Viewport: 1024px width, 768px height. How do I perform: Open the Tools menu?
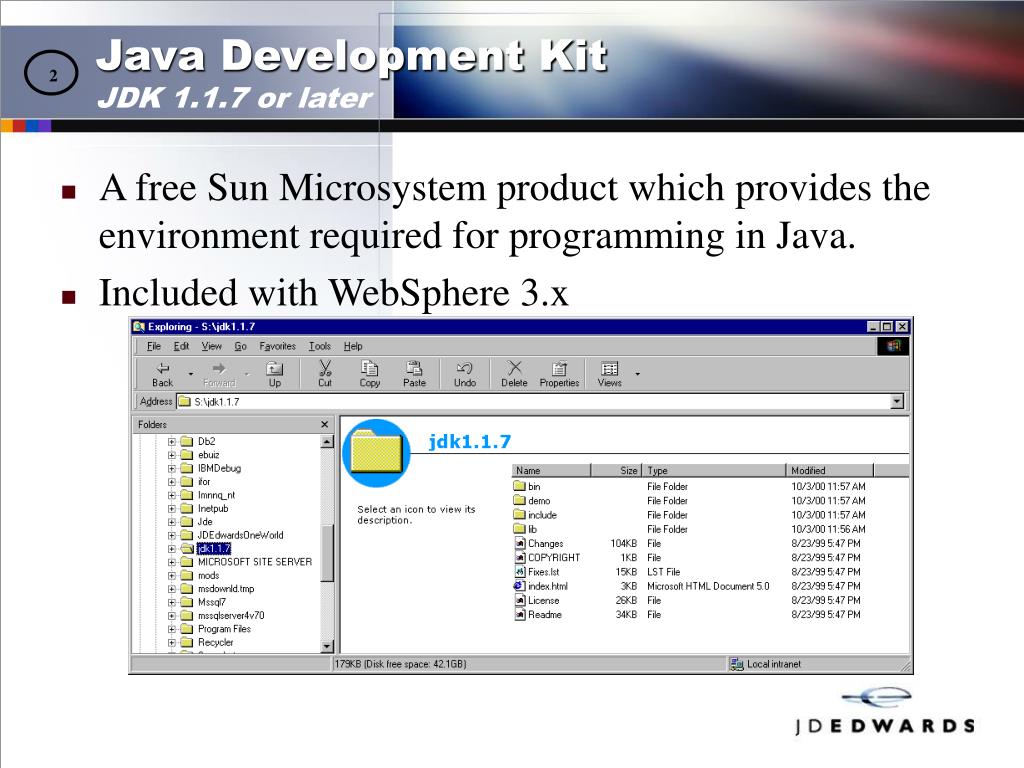(319, 346)
